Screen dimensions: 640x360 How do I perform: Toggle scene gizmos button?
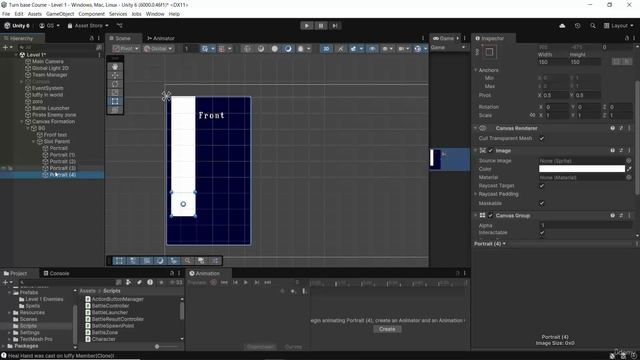point(418,49)
